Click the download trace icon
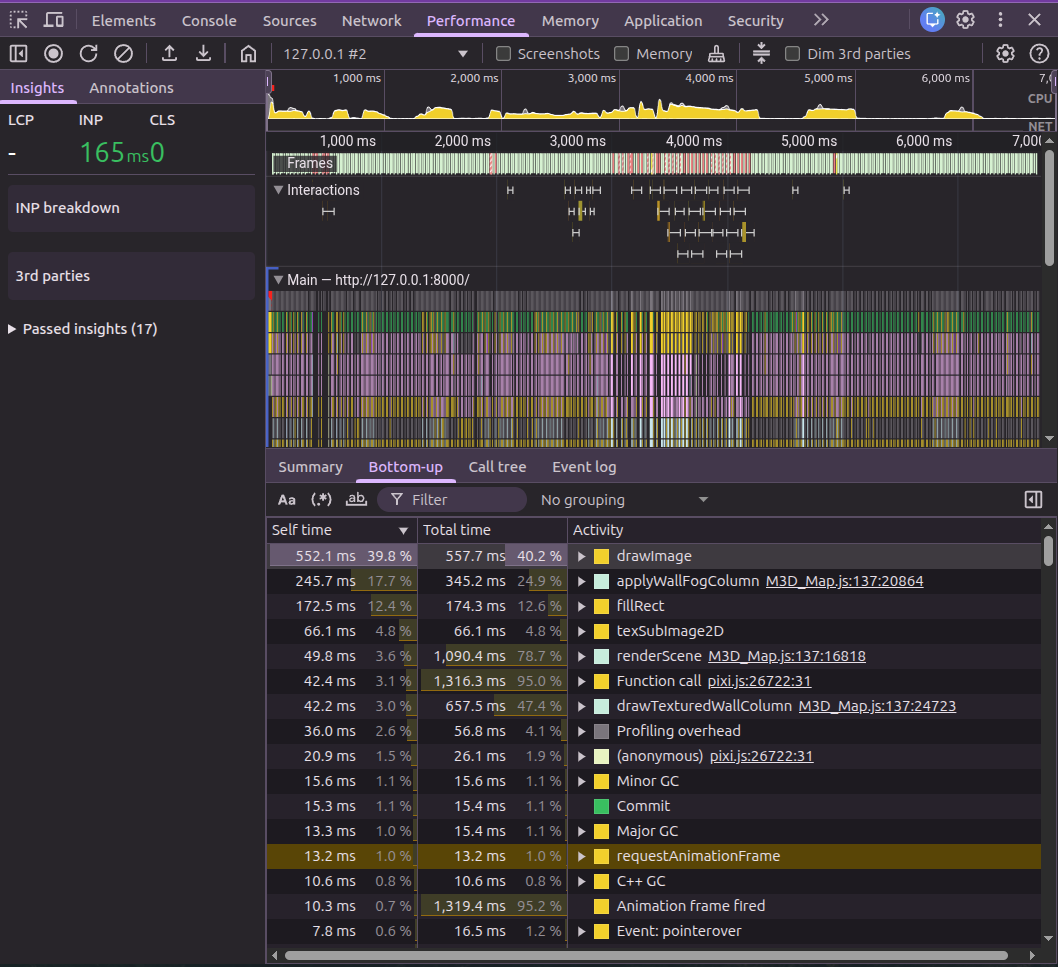 203,53
